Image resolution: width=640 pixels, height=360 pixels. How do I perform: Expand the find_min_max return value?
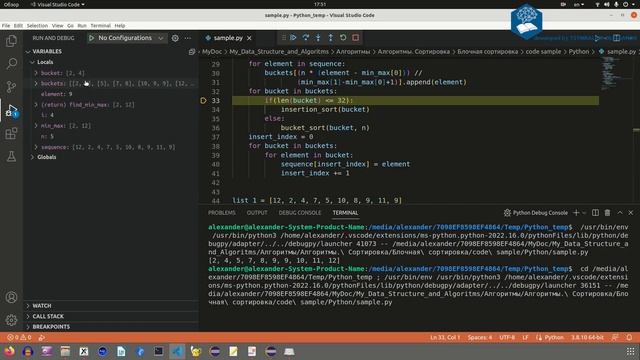[36, 104]
